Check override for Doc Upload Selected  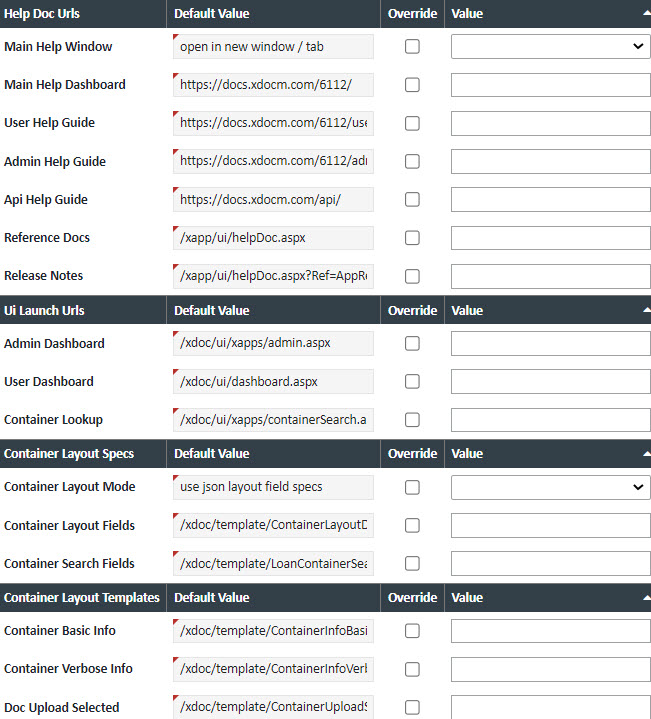click(412, 708)
